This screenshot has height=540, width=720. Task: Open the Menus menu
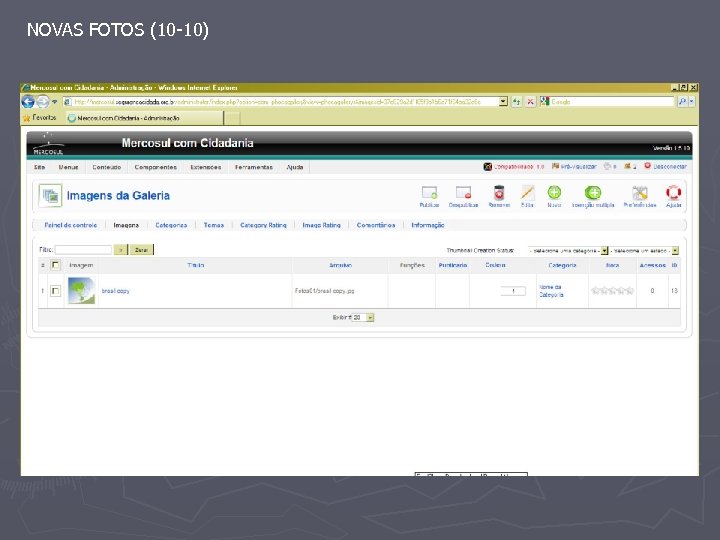[68, 167]
